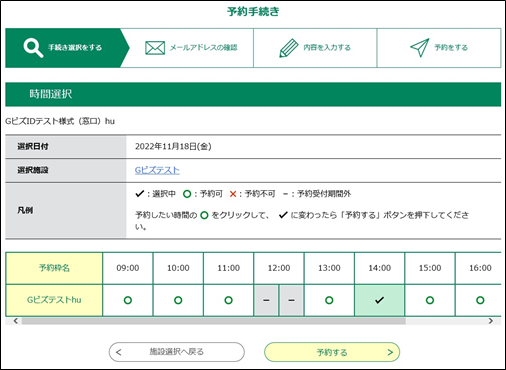Viewport: 506px width, 370px height.
Task: Click the horizontal scrollbar thumb
Action: click(x=214, y=321)
